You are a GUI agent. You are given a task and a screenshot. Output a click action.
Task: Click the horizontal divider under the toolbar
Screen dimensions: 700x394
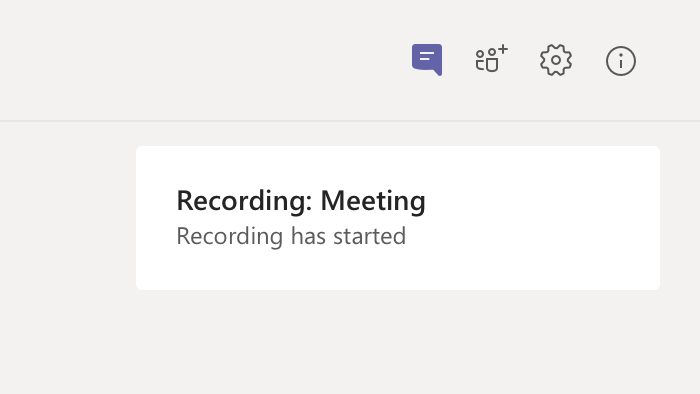pos(350,120)
